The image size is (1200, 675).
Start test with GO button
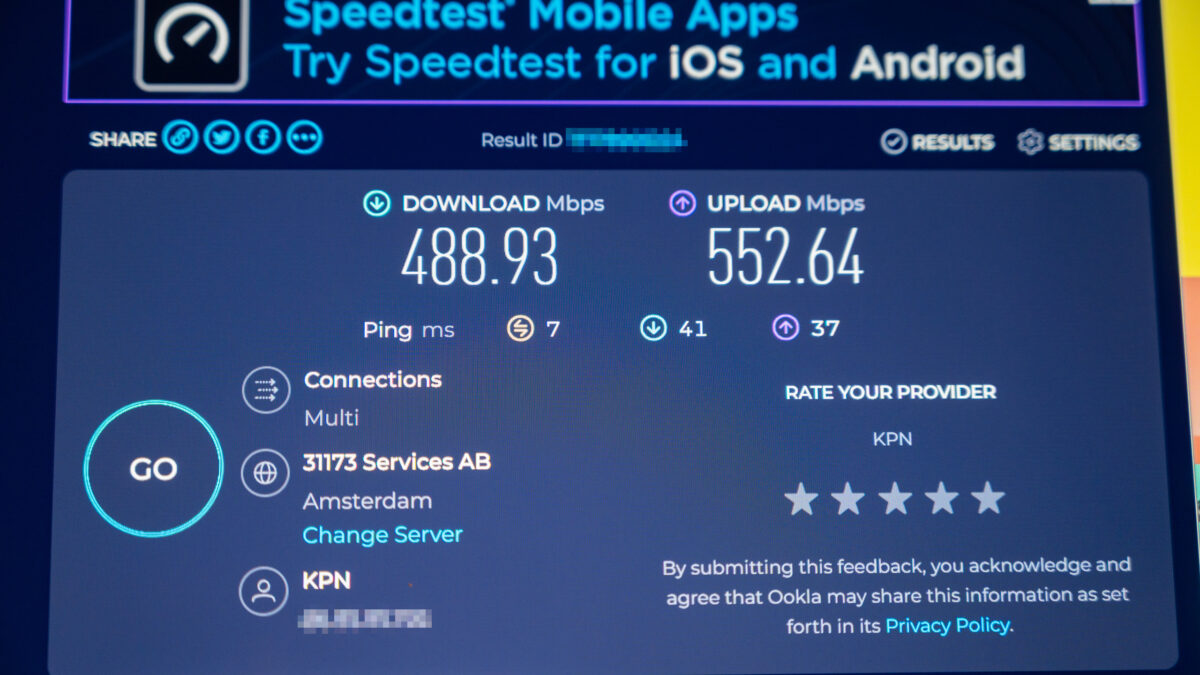(x=153, y=469)
